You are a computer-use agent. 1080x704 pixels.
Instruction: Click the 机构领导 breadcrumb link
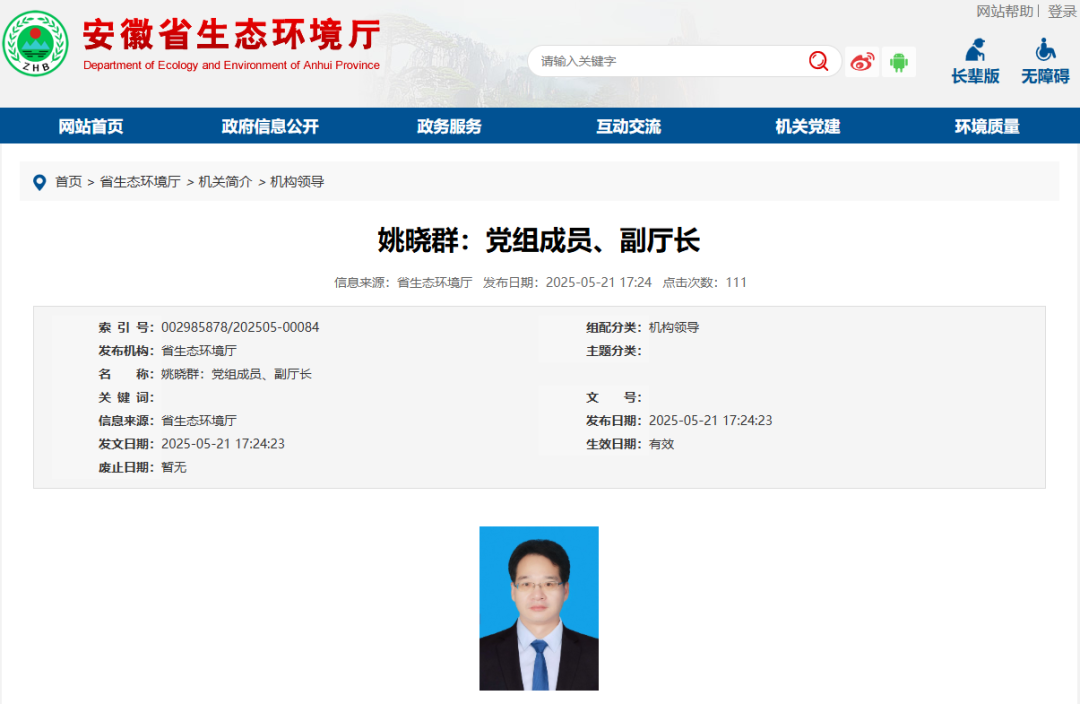click(294, 182)
